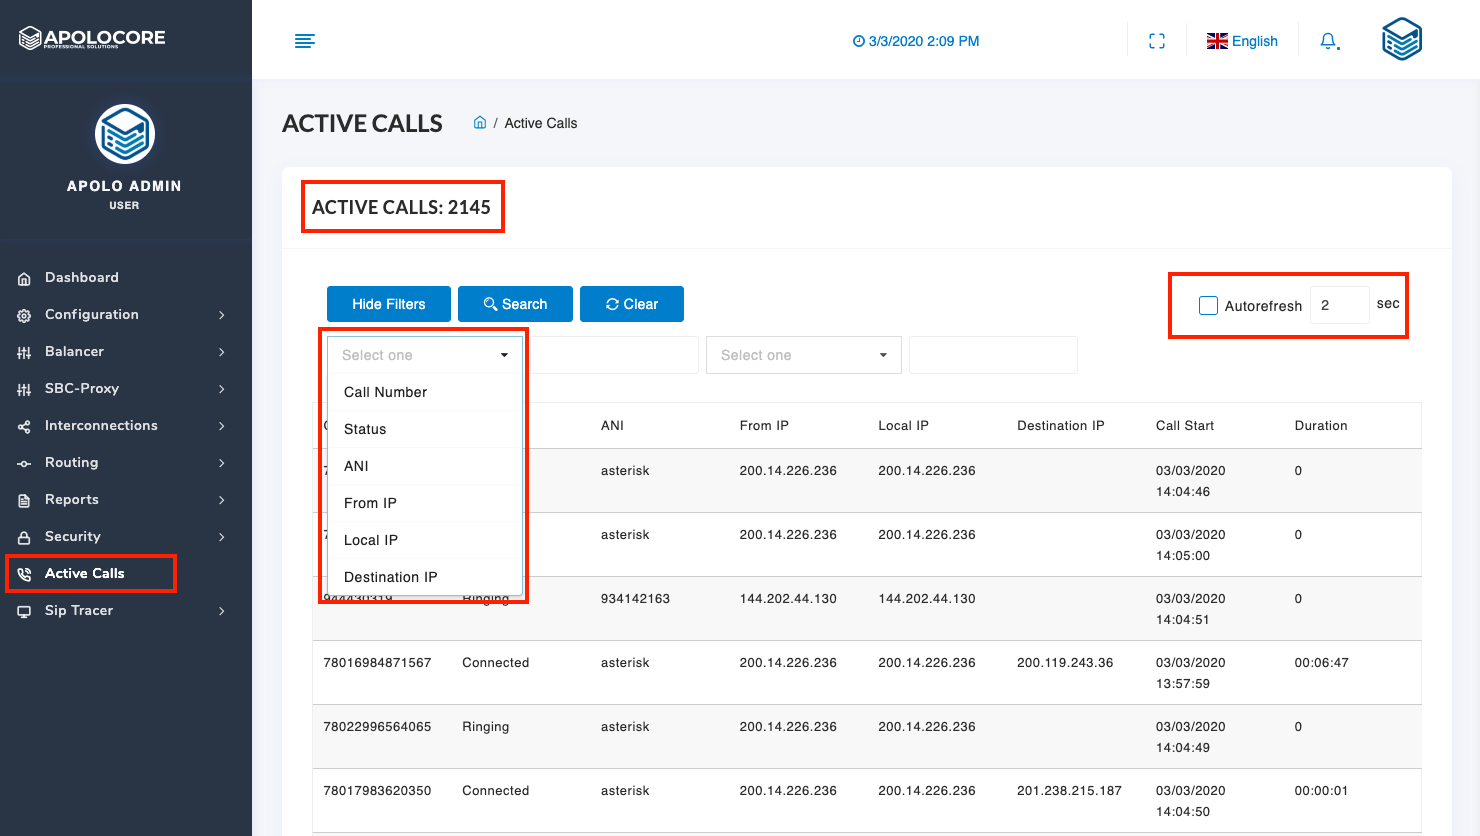The height and width of the screenshot is (836, 1480).
Task: Open the English language selector
Action: click(1242, 41)
